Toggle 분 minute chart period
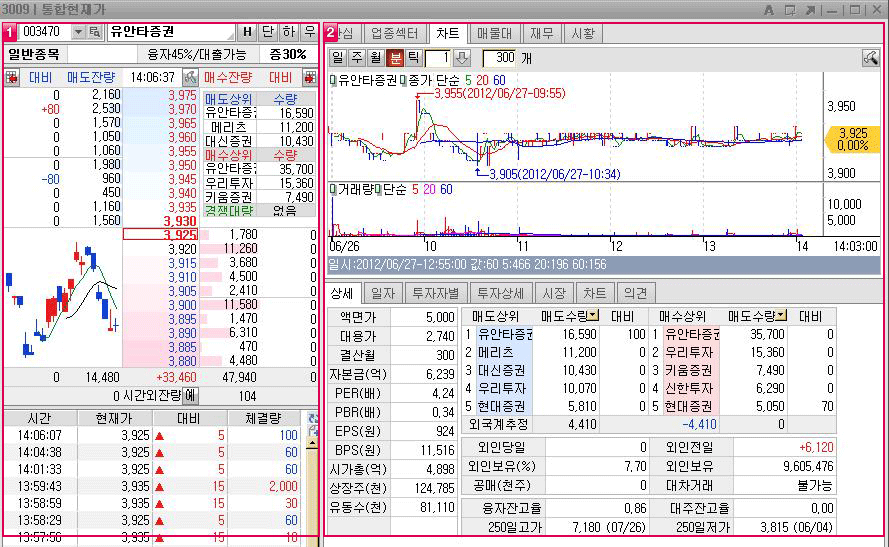Viewport: 889px width, 547px height. click(395, 57)
